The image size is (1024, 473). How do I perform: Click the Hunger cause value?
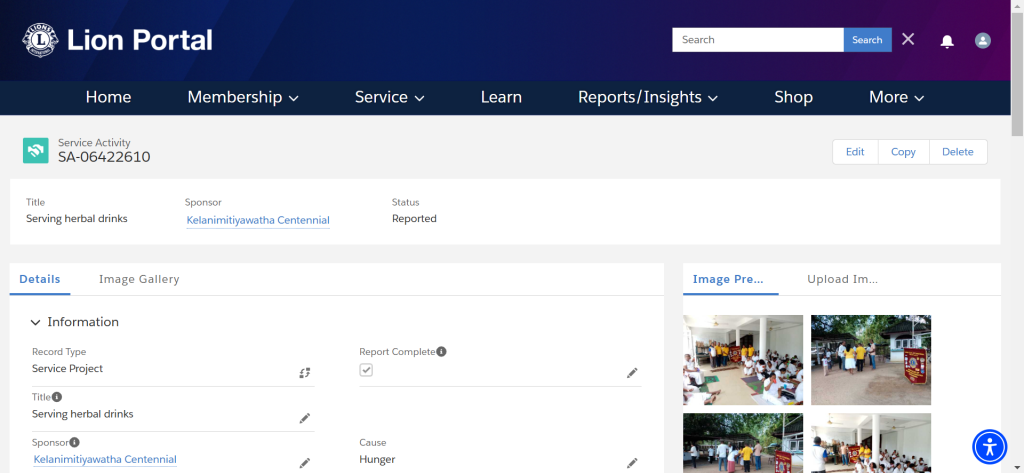coord(377,459)
